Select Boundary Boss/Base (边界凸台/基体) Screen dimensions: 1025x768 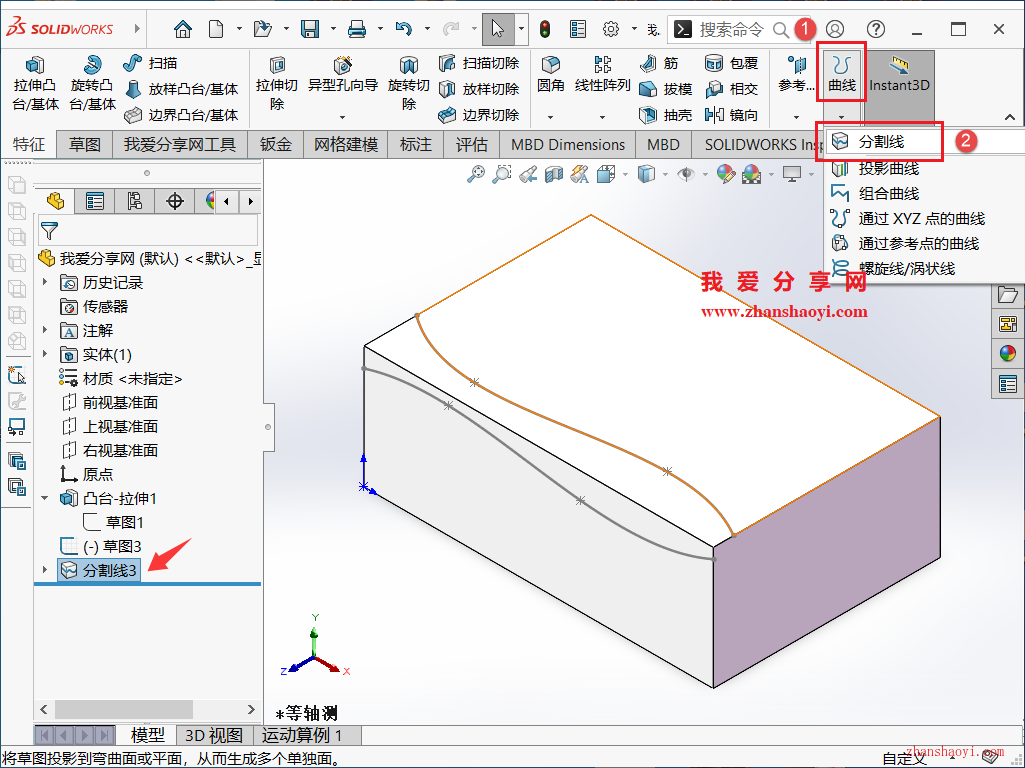click(181, 115)
